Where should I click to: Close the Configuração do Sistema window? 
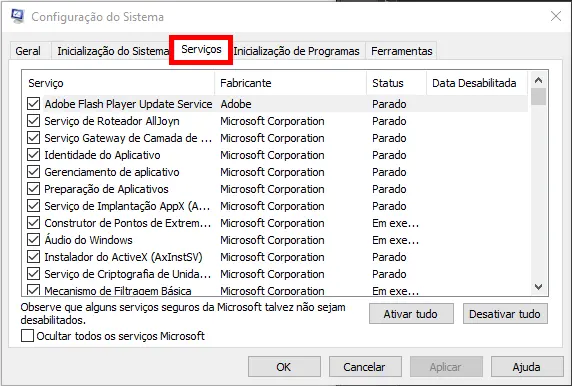[x=556, y=16]
